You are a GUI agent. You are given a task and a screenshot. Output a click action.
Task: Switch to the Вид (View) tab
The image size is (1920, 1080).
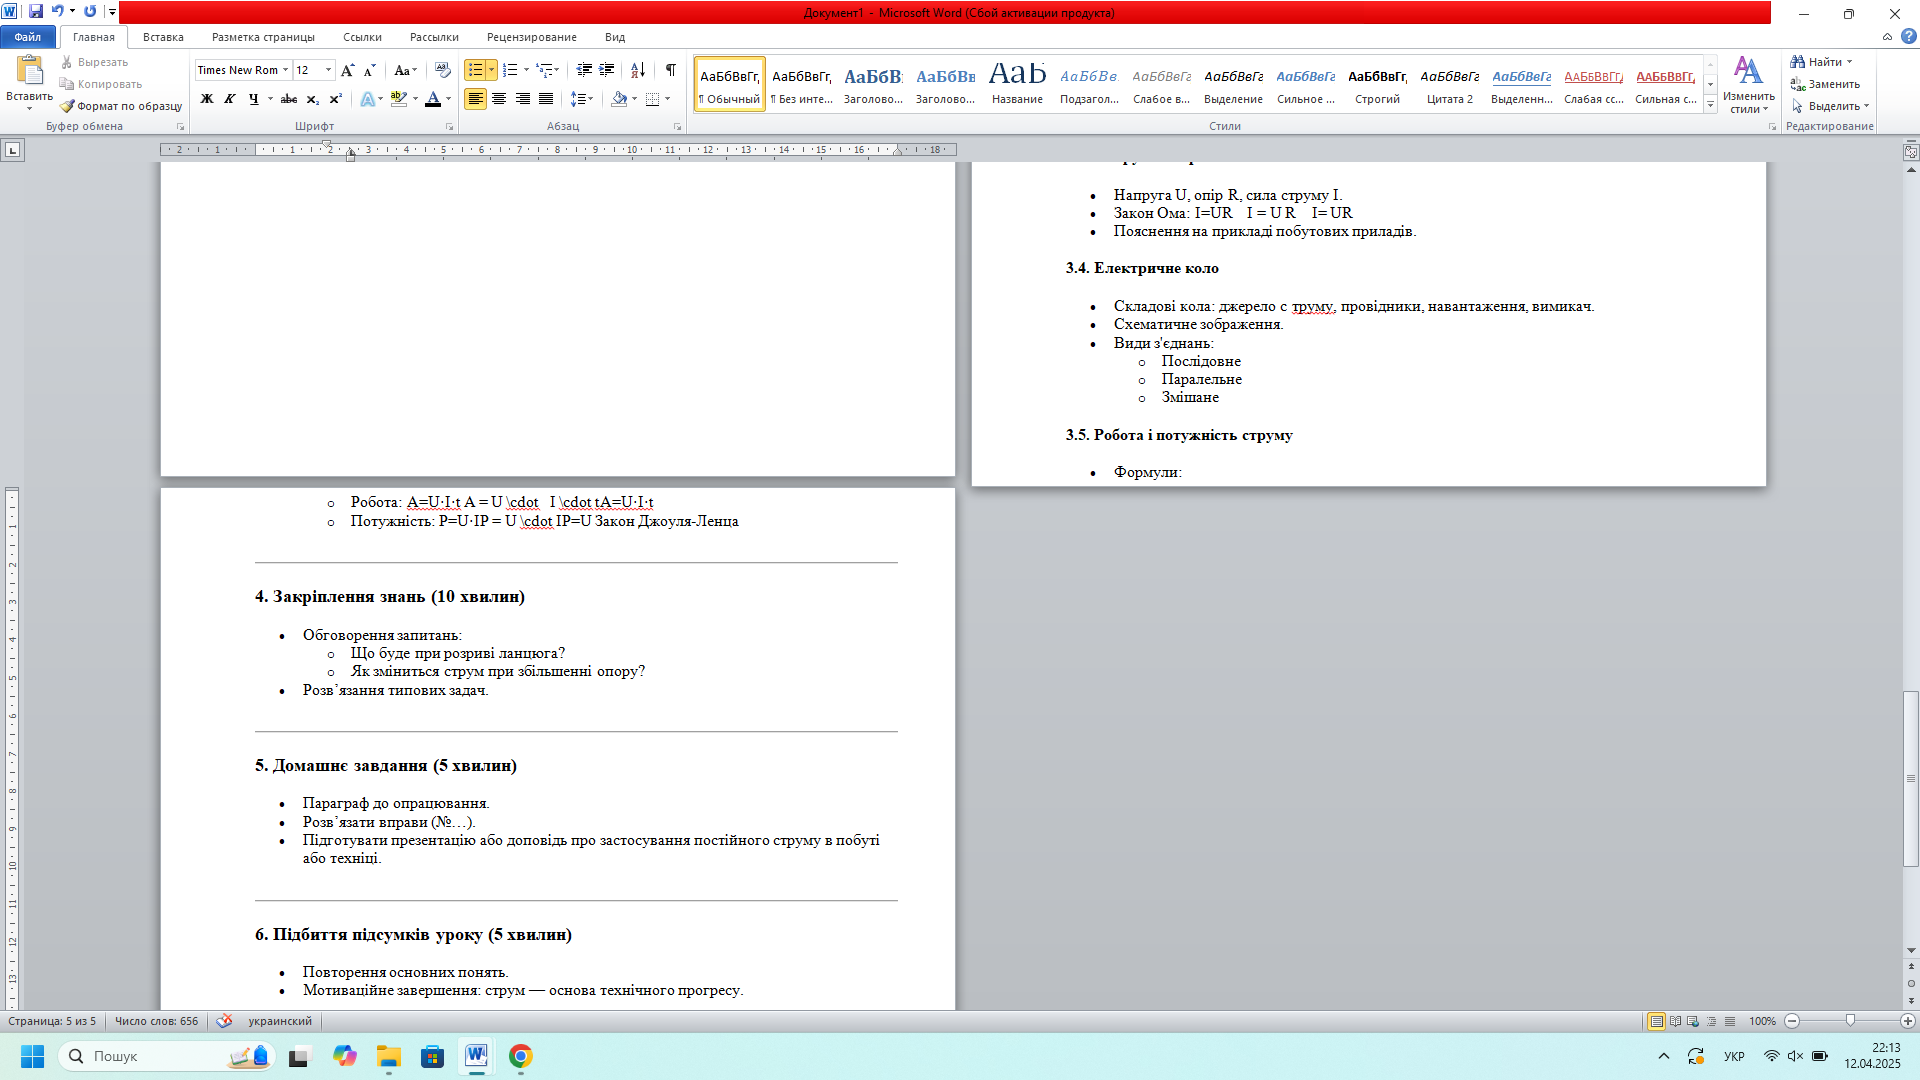pos(615,37)
